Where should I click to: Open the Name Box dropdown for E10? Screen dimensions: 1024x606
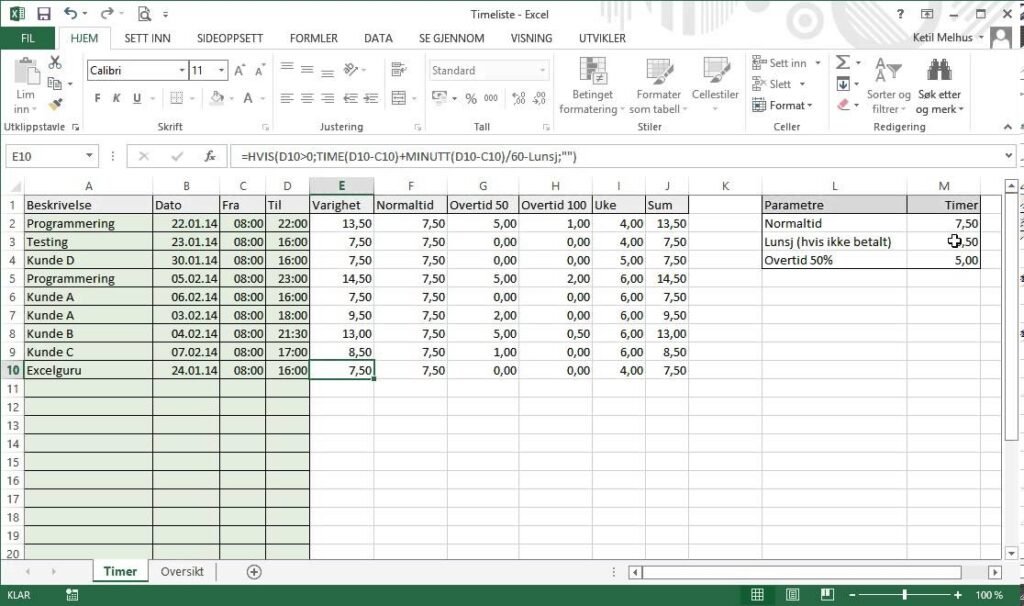click(89, 157)
